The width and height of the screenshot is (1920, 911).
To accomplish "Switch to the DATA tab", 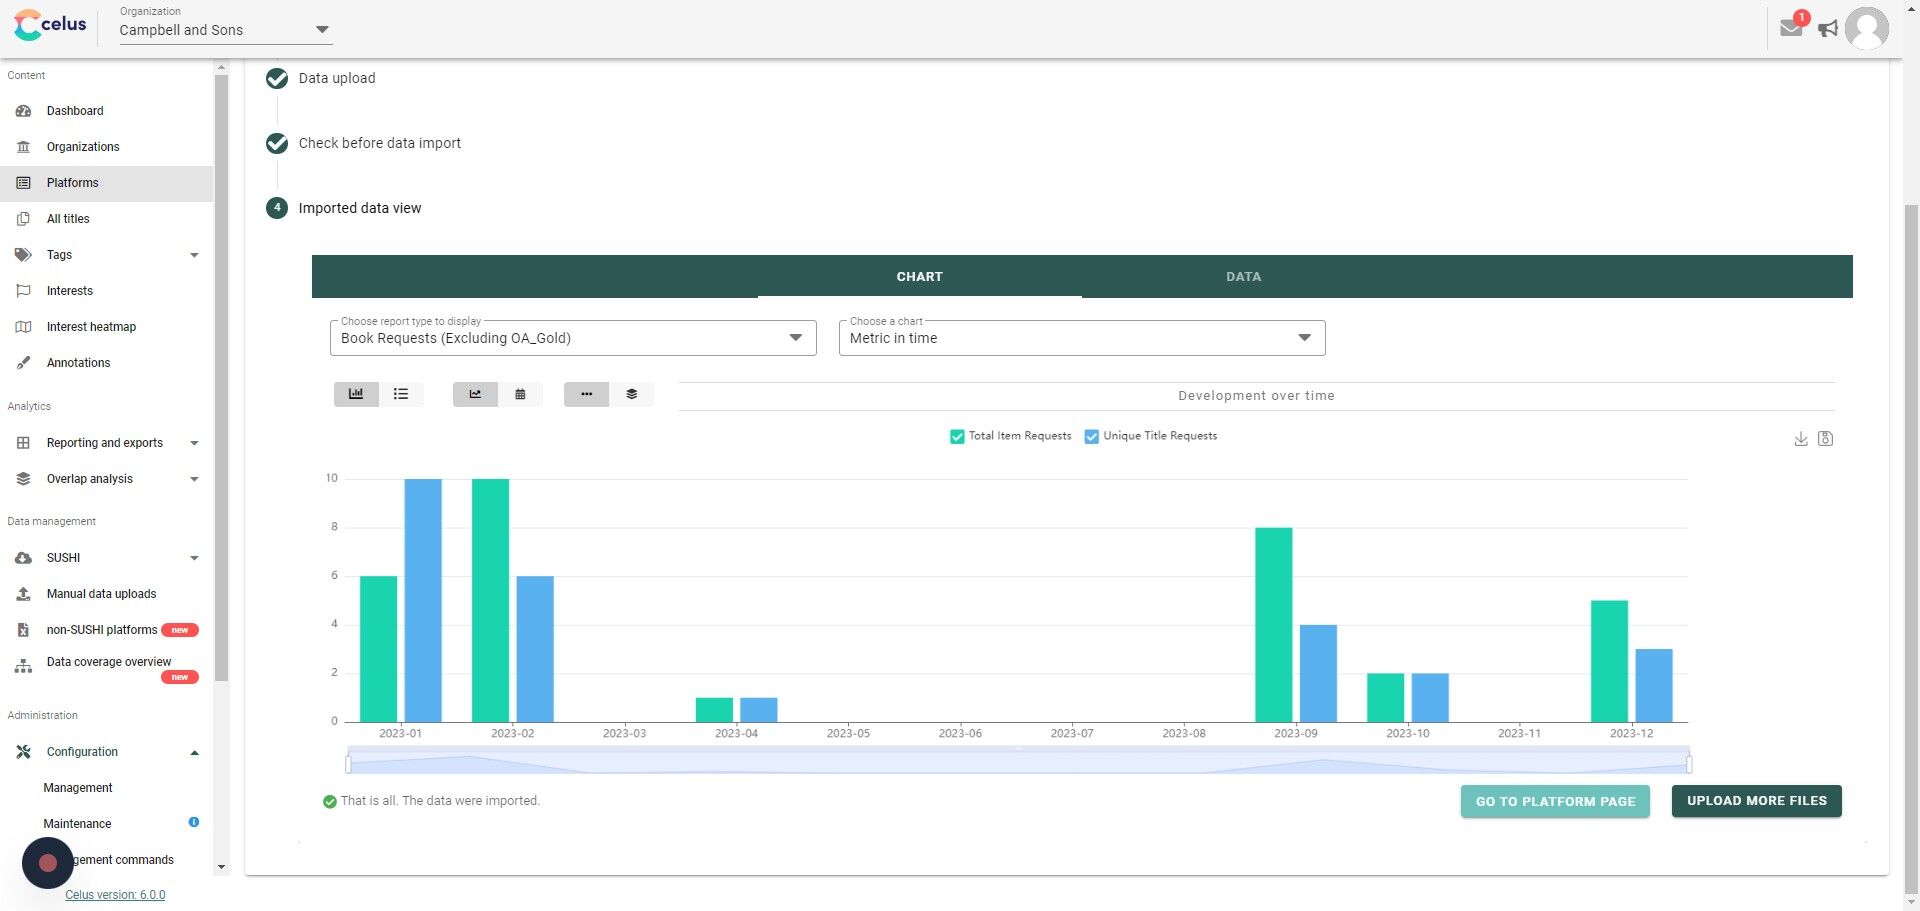I will 1243,277.
